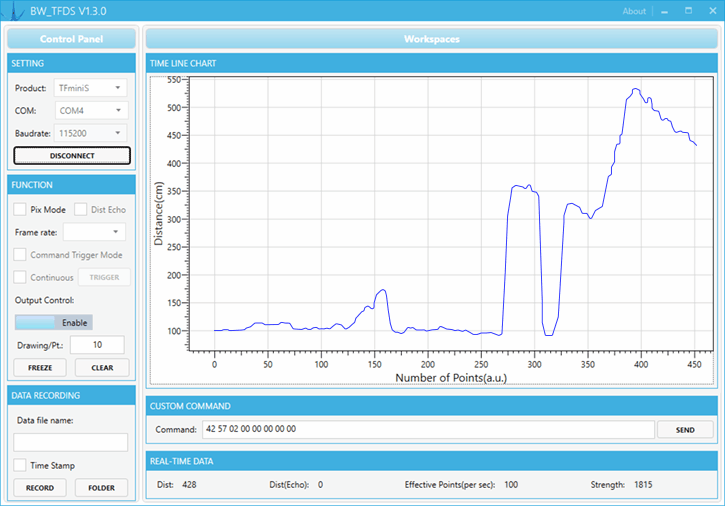
Task: Enable the Pix Mode checkbox
Action: pos(21,210)
